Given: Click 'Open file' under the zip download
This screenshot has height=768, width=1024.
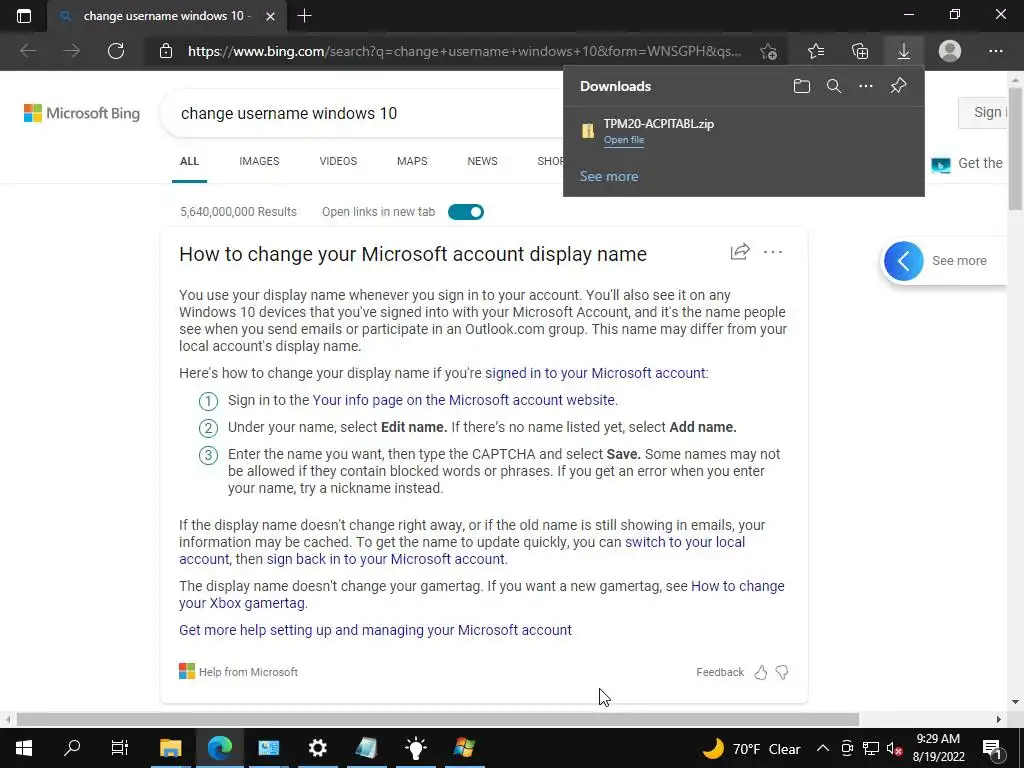Looking at the screenshot, I should [624, 140].
